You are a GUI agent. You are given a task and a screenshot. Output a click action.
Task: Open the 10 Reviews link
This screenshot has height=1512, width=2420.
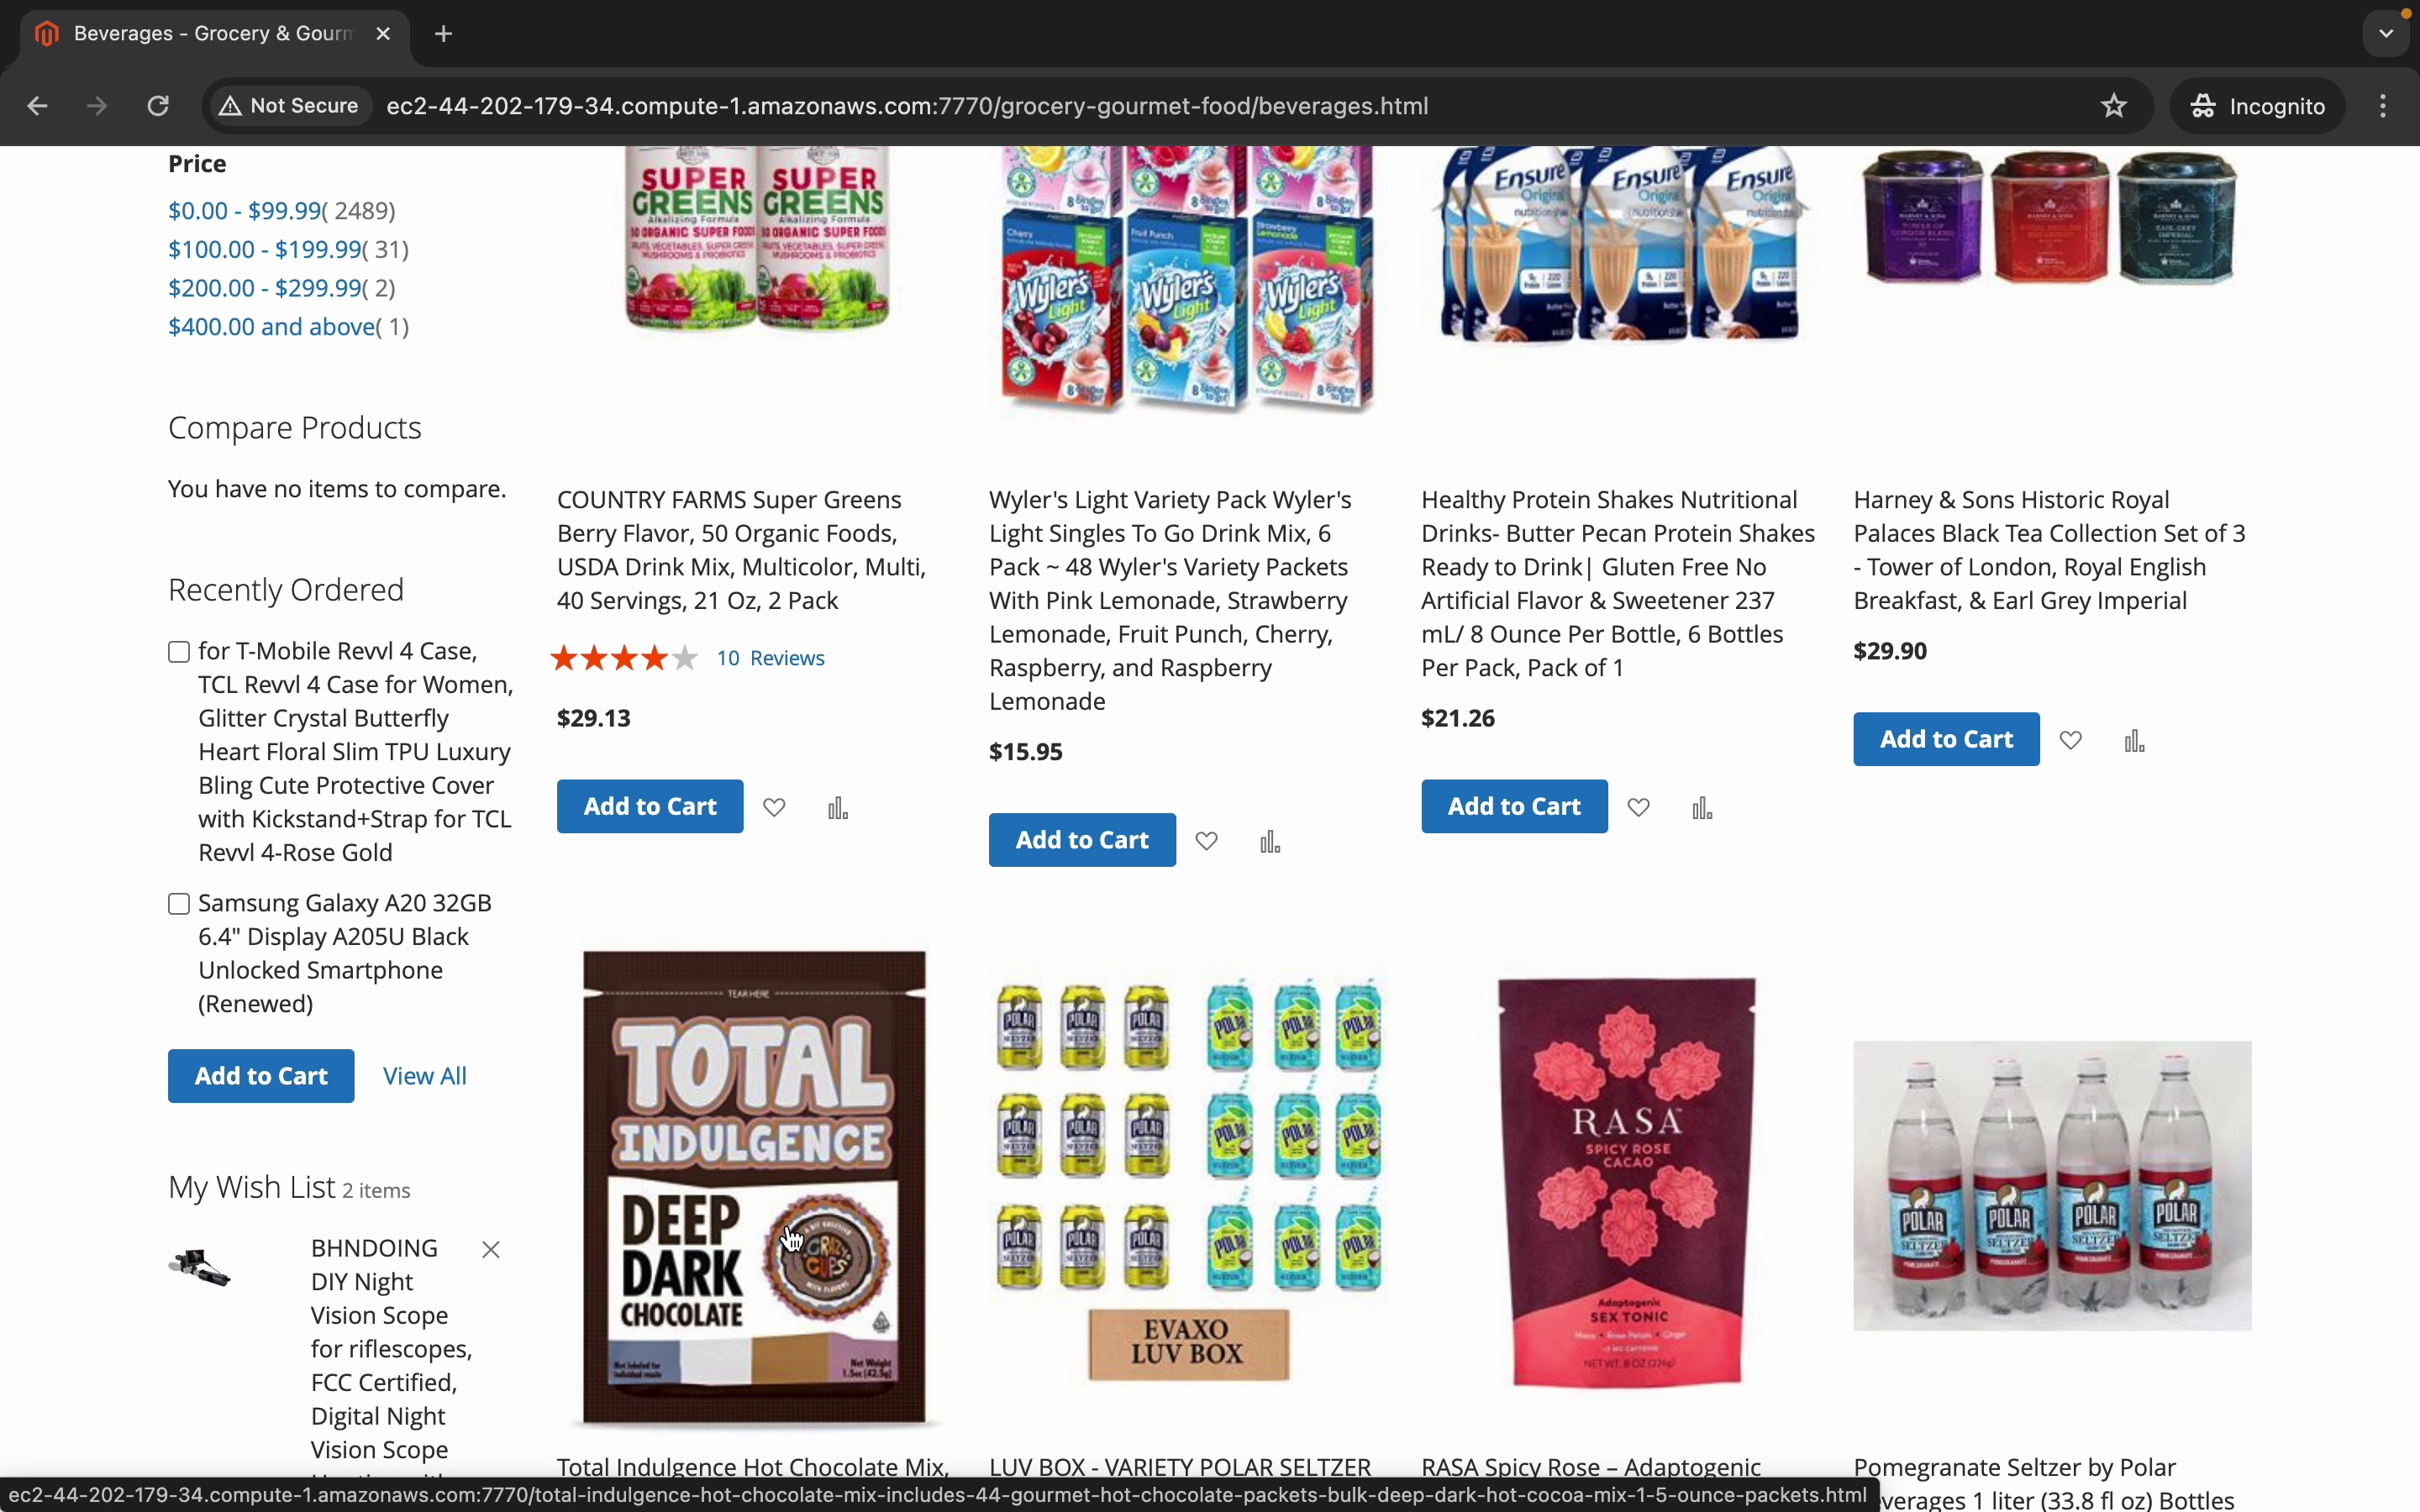point(771,658)
